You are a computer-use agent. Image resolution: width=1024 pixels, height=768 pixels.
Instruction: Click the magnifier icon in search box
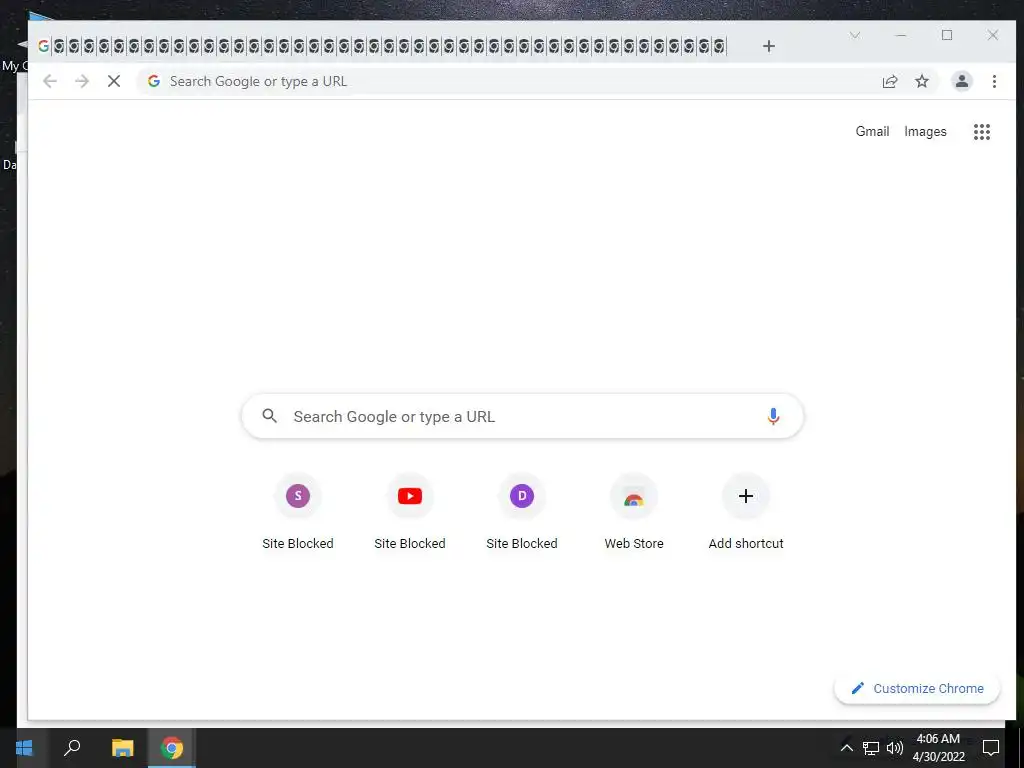(x=269, y=415)
